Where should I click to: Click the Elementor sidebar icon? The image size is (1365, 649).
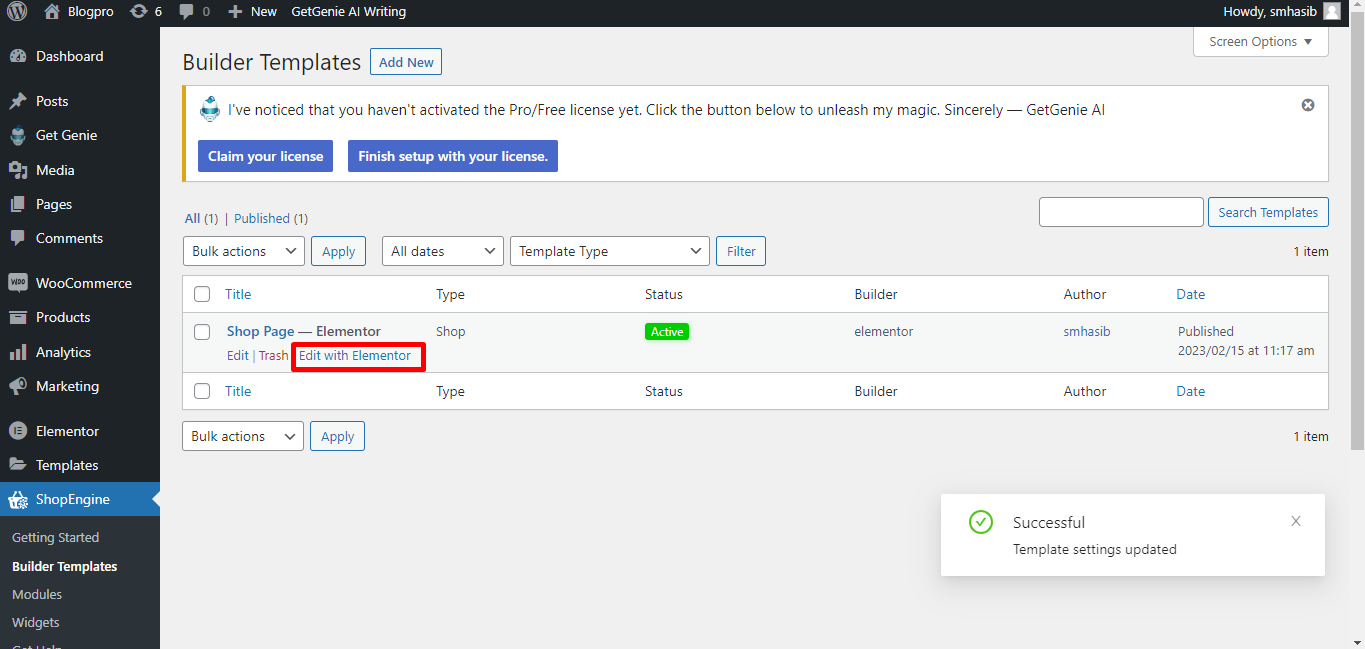point(18,431)
